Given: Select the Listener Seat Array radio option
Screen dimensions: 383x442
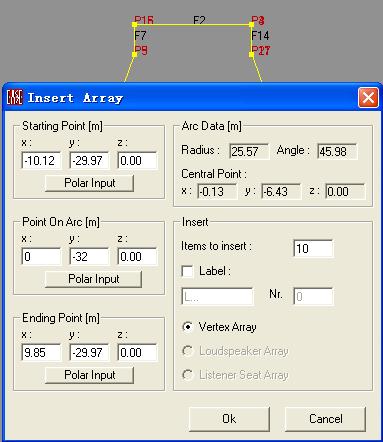Looking at the screenshot, I should point(188,375).
